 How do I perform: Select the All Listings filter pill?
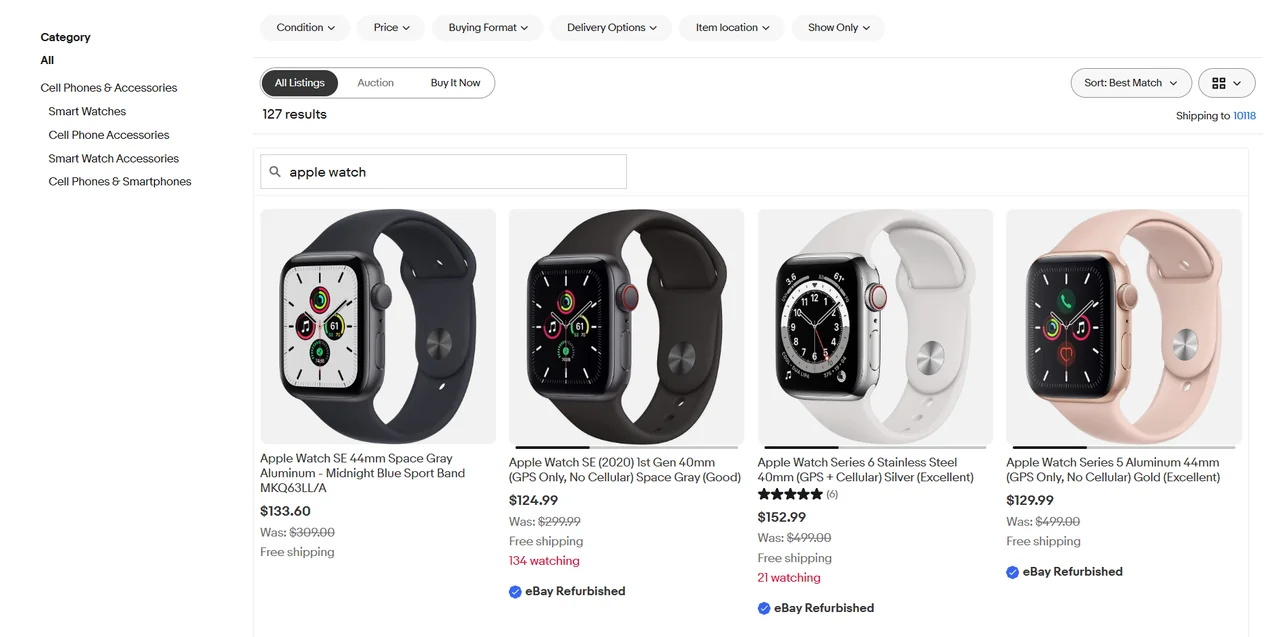pyautogui.click(x=299, y=83)
